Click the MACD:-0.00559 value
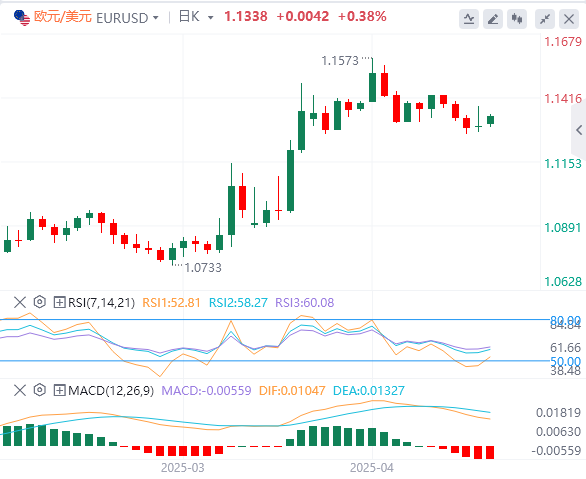 (x=206, y=391)
